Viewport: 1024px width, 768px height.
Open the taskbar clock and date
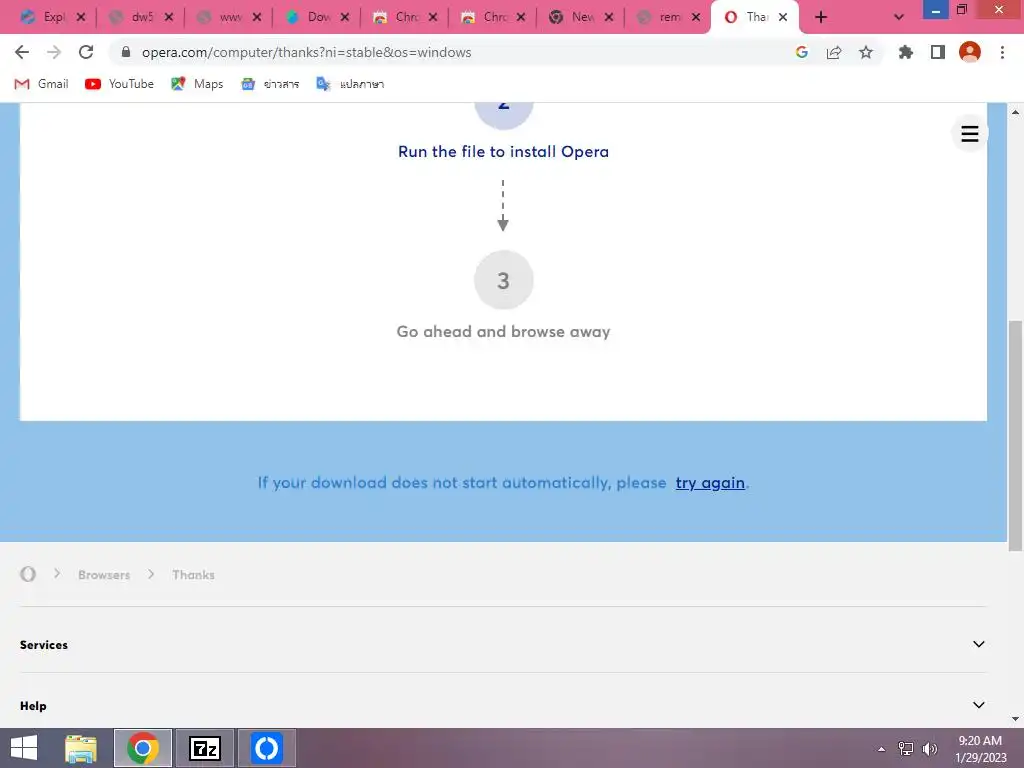click(980, 749)
